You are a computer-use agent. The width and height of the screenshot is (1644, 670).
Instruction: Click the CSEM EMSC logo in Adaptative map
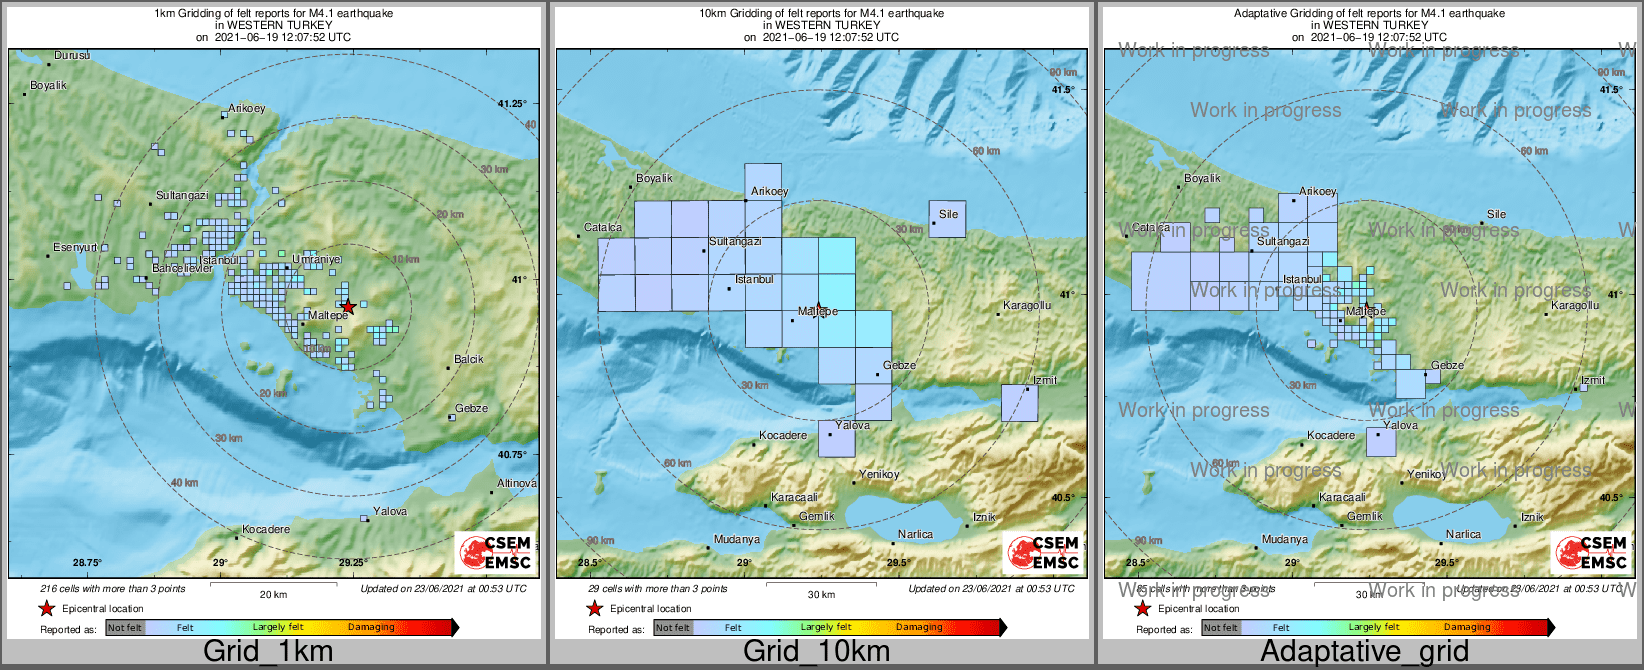pos(1591,553)
